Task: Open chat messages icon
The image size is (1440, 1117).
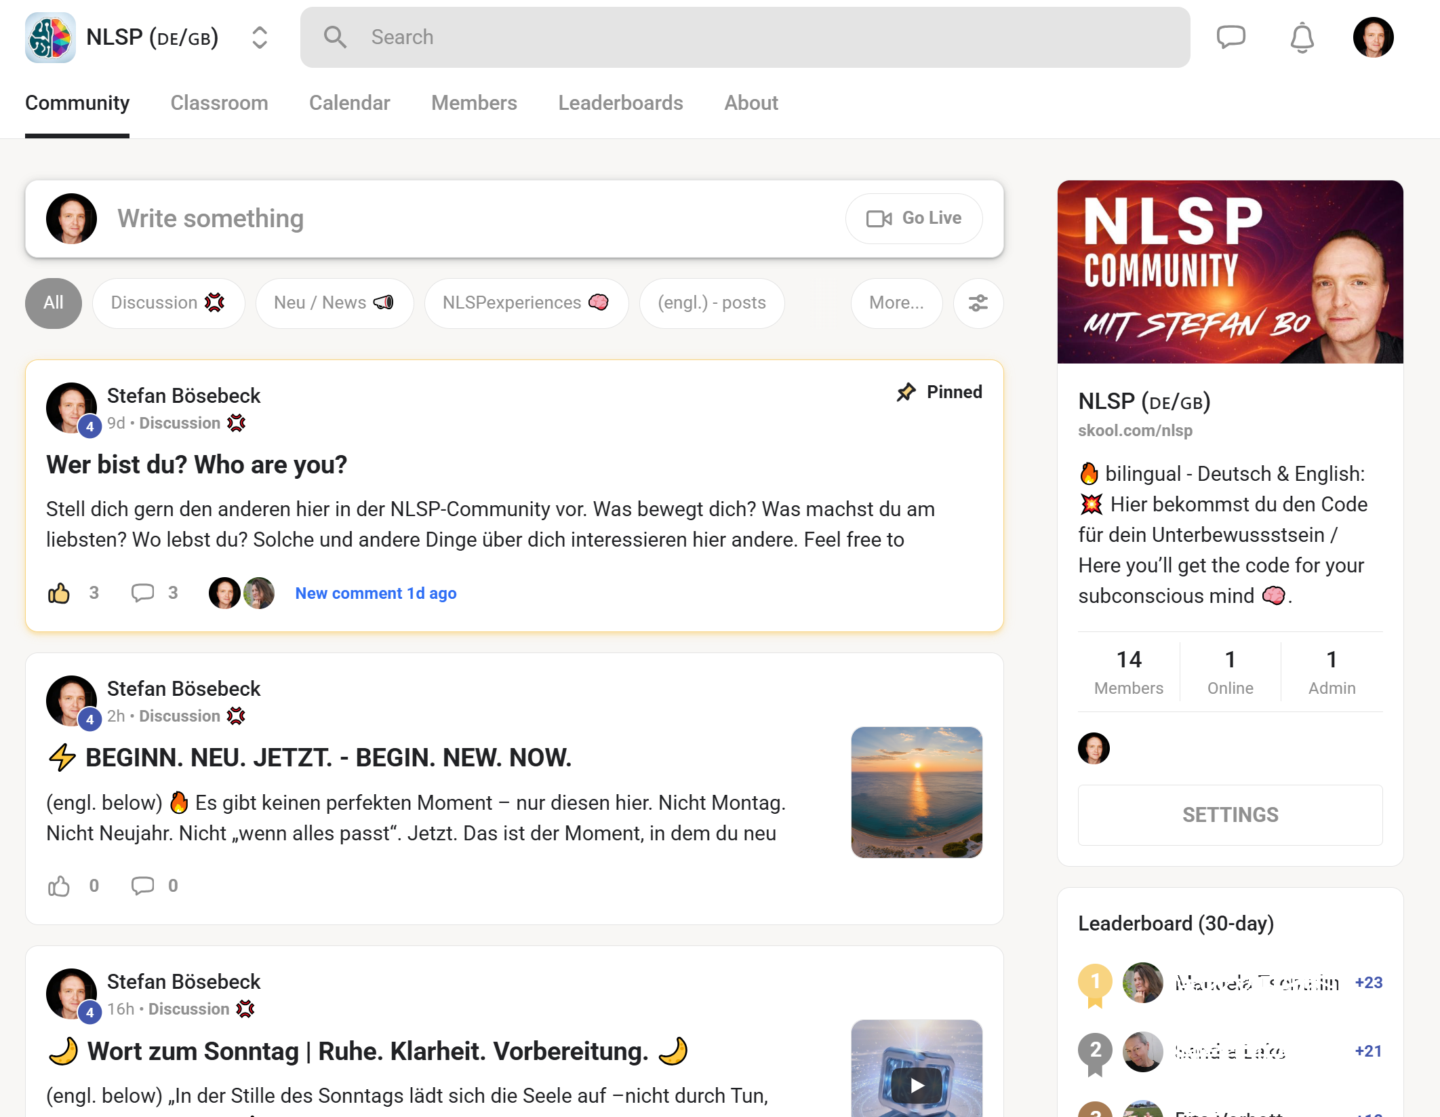Action: pos(1231,38)
